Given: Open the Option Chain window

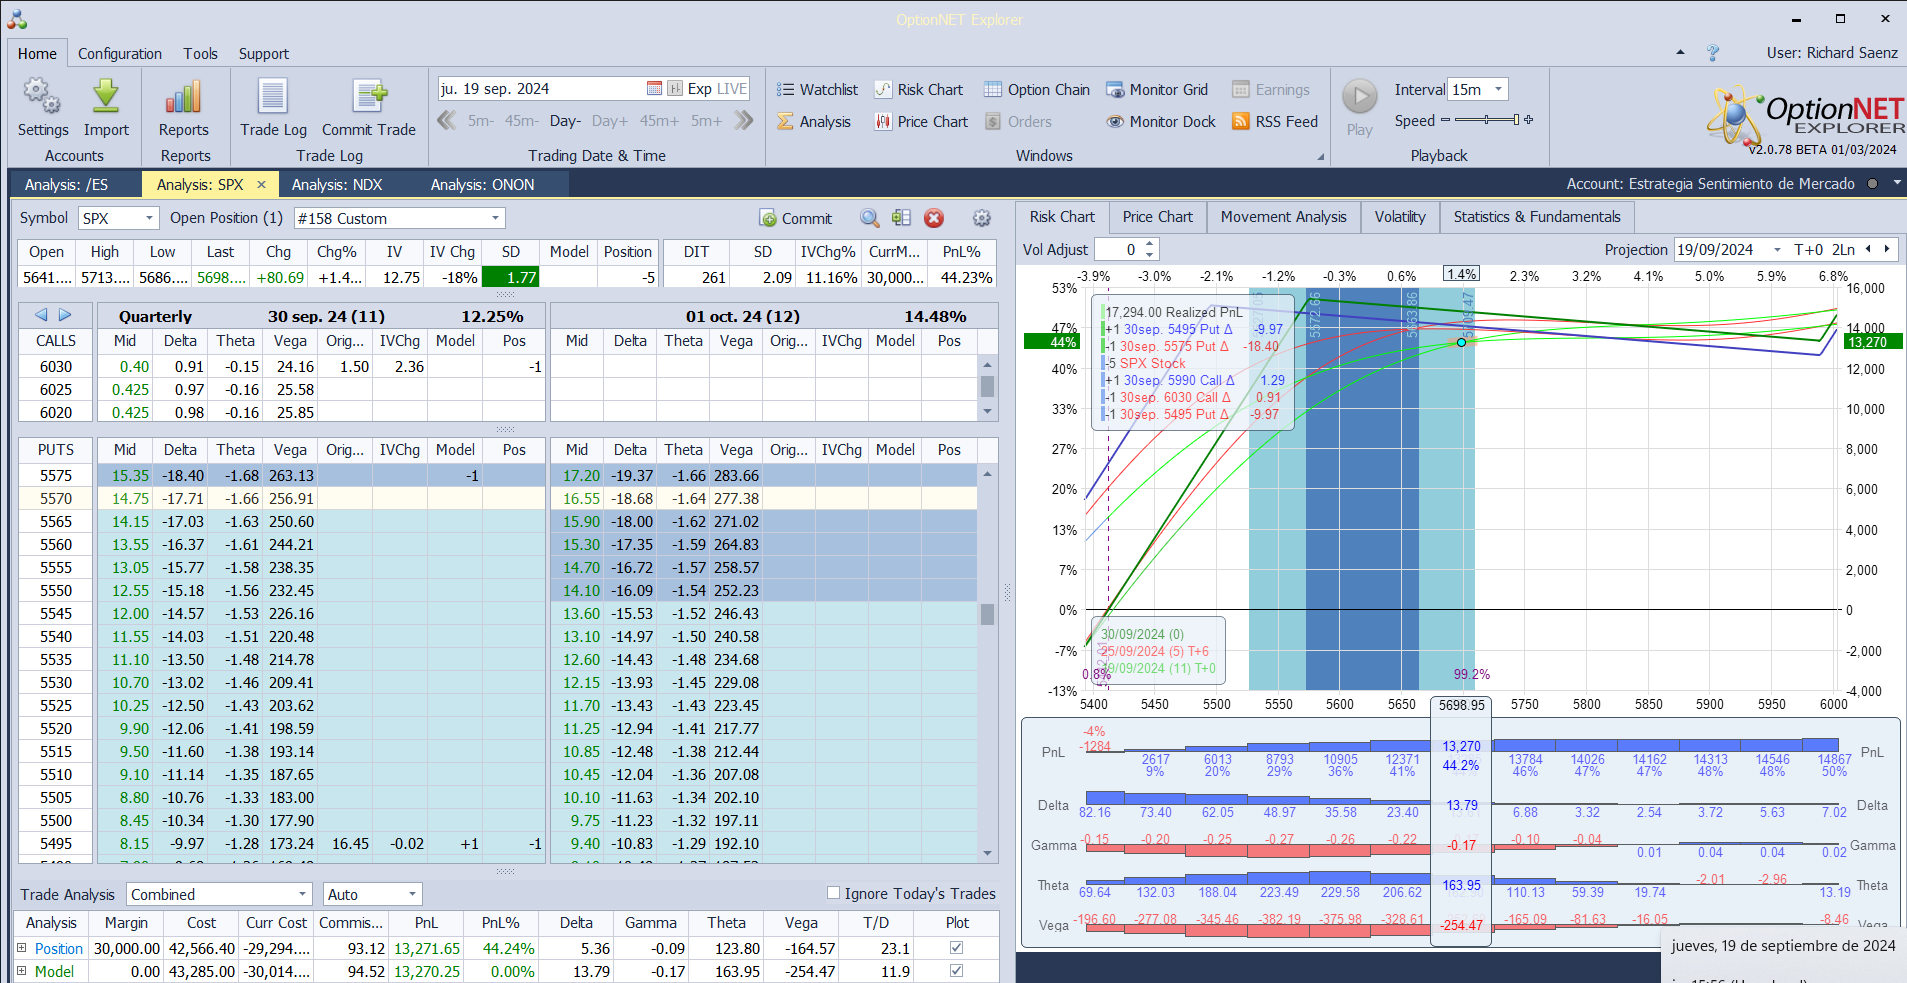Looking at the screenshot, I should (x=1037, y=90).
